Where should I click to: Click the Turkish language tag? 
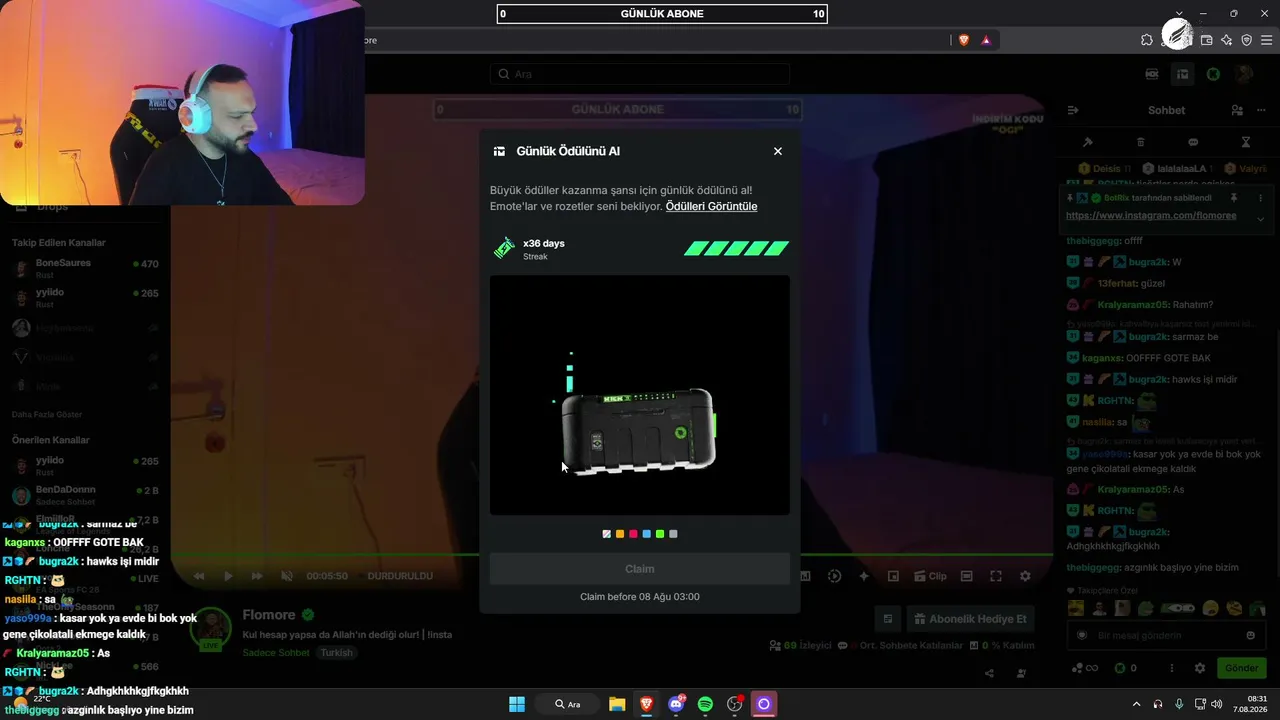pyautogui.click(x=336, y=653)
